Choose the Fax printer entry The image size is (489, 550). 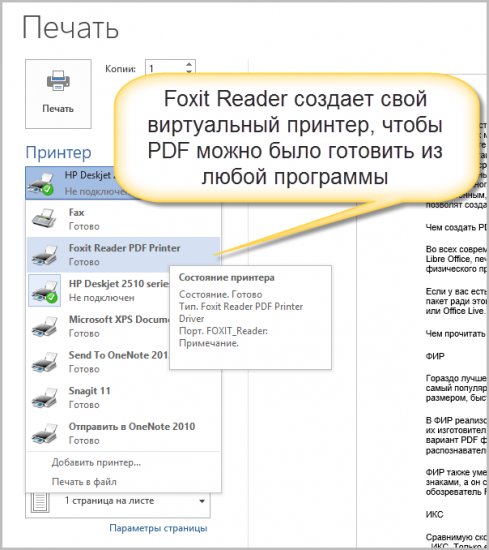123,219
